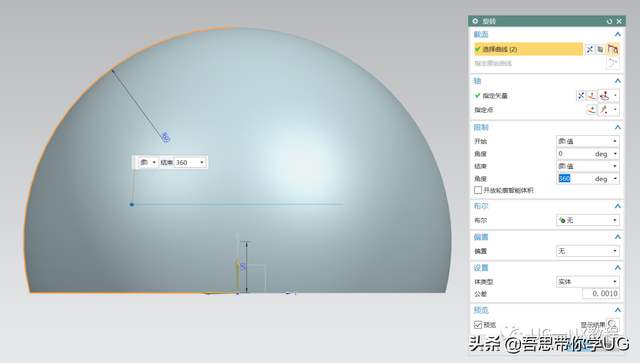The image size is (640, 363).
Task: Open the 偏置 dropdown showing 无
Action: click(588, 251)
